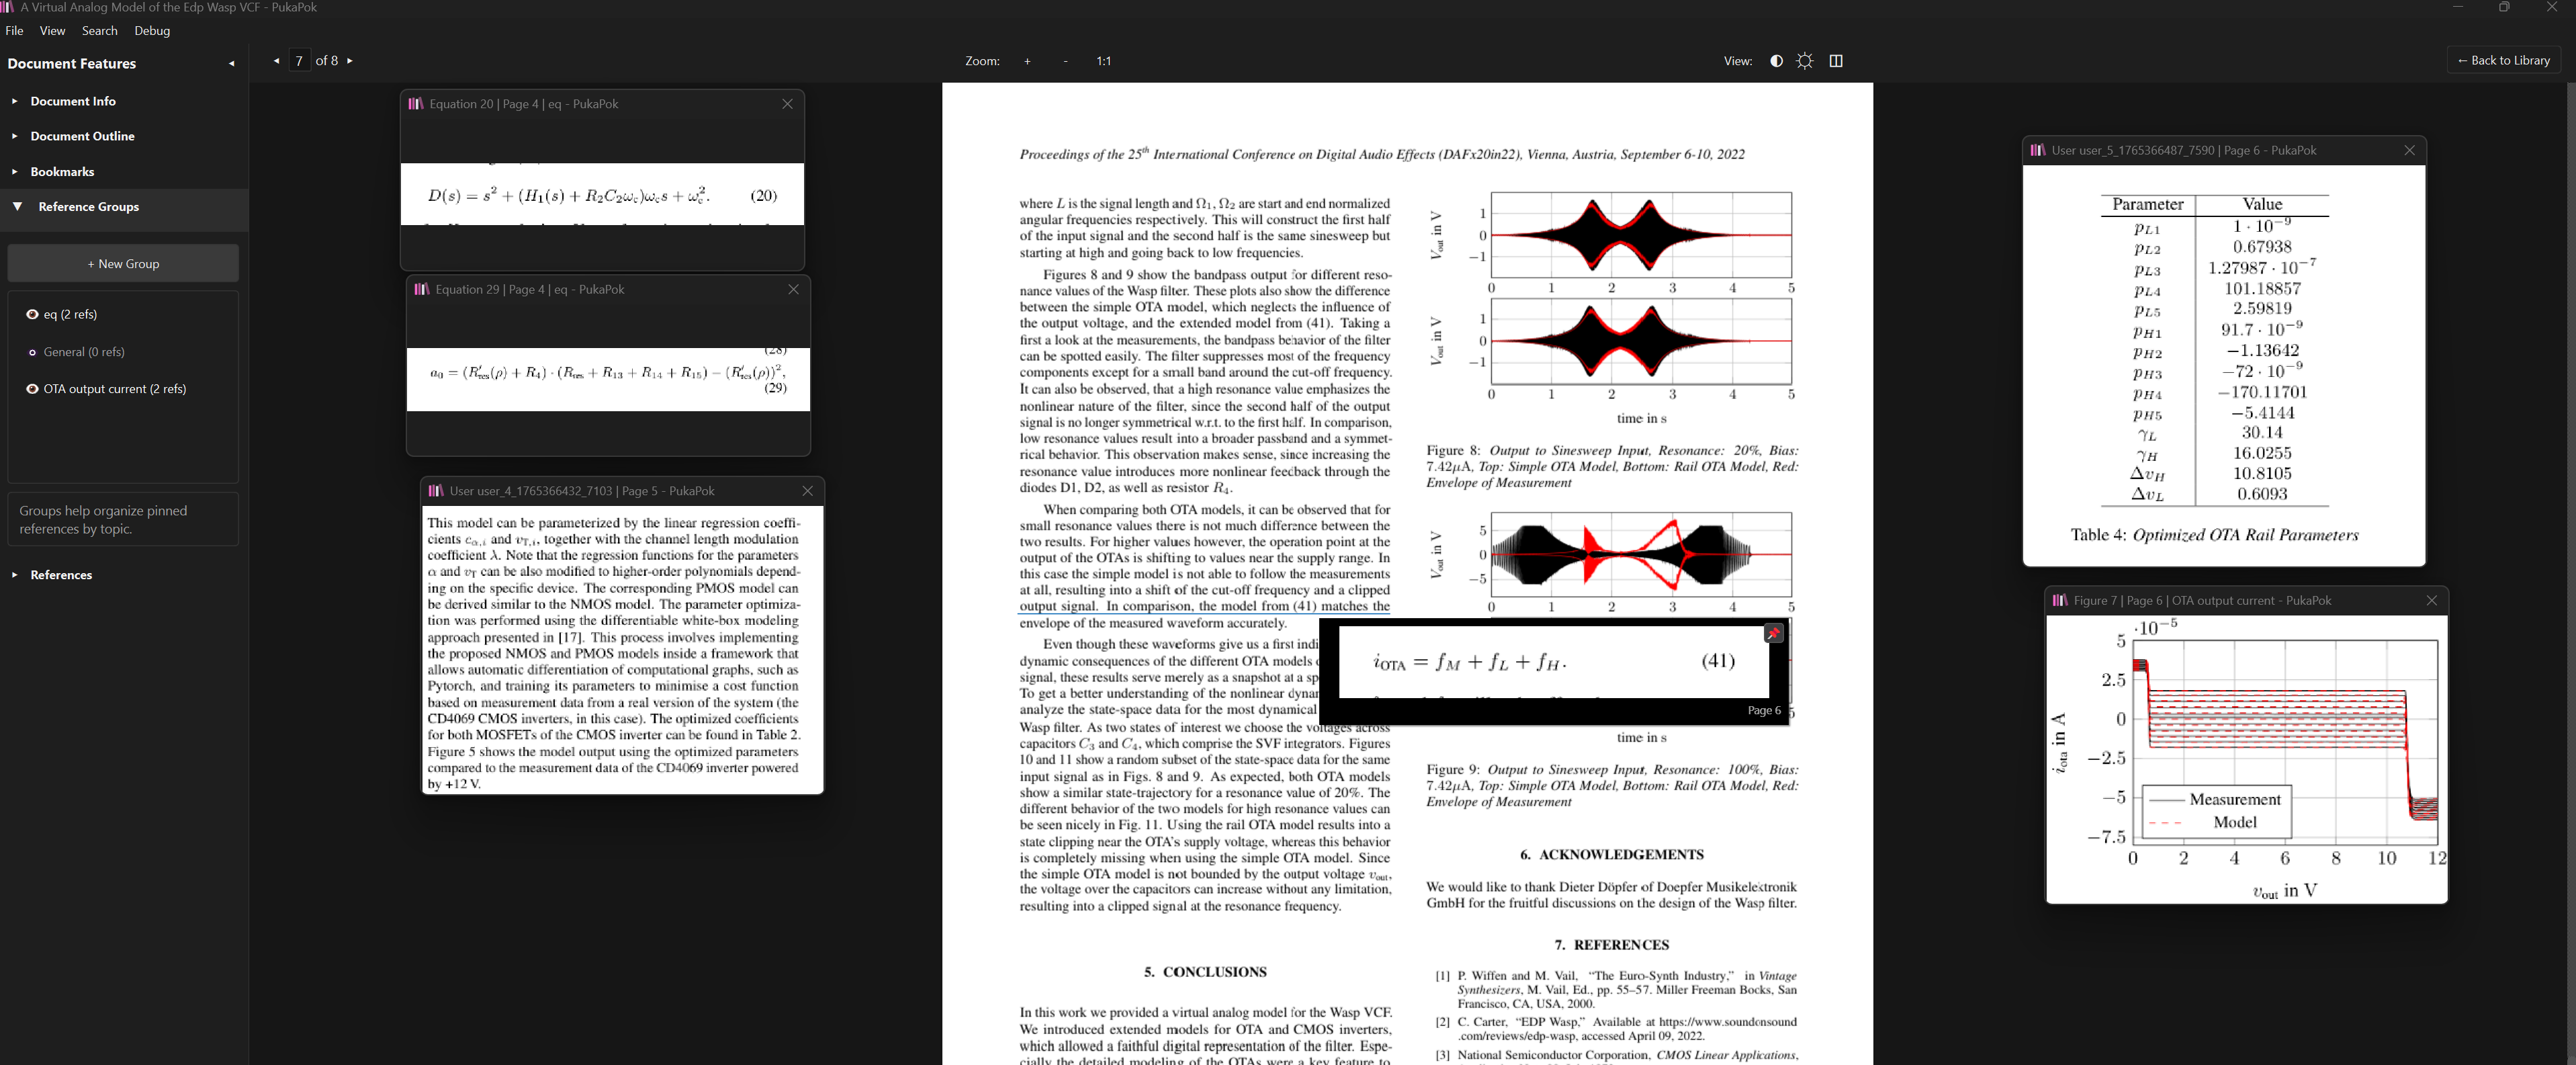Click the zoom out minus button
The width and height of the screenshot is (2576, 1065).
pyautogui.click(x=1066, y=61)
